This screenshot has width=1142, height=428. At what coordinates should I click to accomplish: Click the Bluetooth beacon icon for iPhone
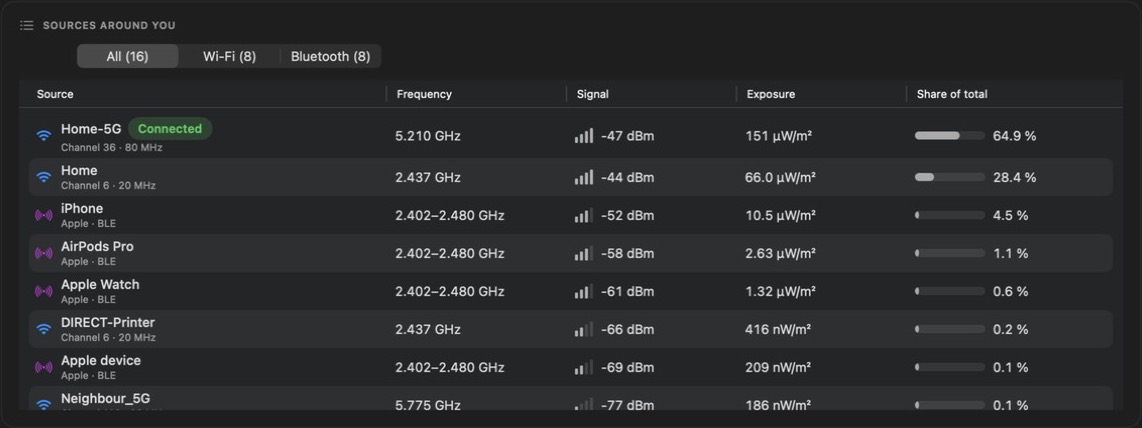tap(44, 215)
